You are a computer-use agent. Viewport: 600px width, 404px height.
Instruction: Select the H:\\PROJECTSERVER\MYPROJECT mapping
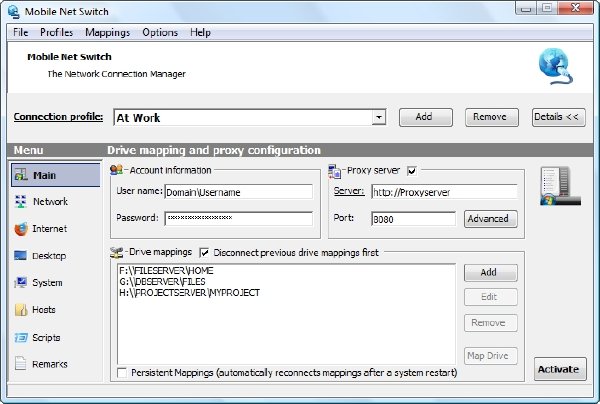pyautogui.click(x=189, y=293)
